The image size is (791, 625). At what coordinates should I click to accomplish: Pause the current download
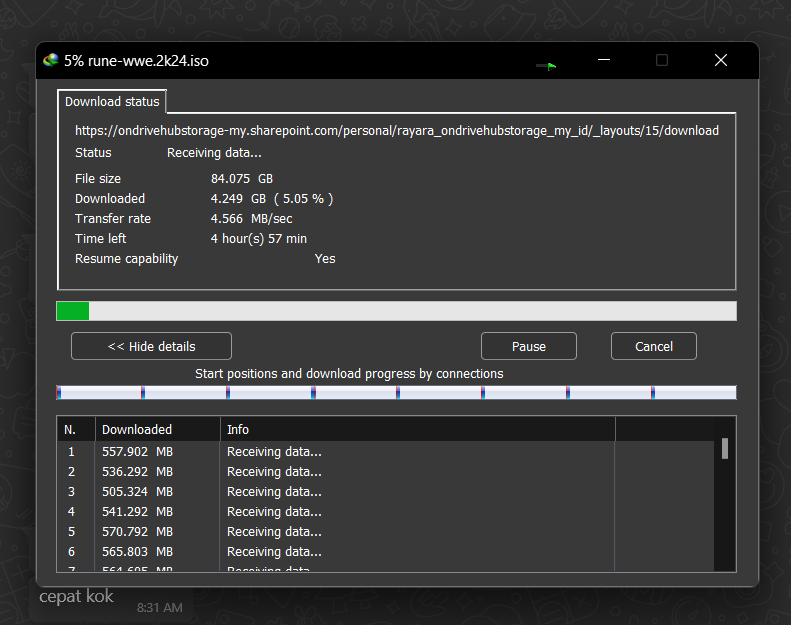(x=528, y=346)
